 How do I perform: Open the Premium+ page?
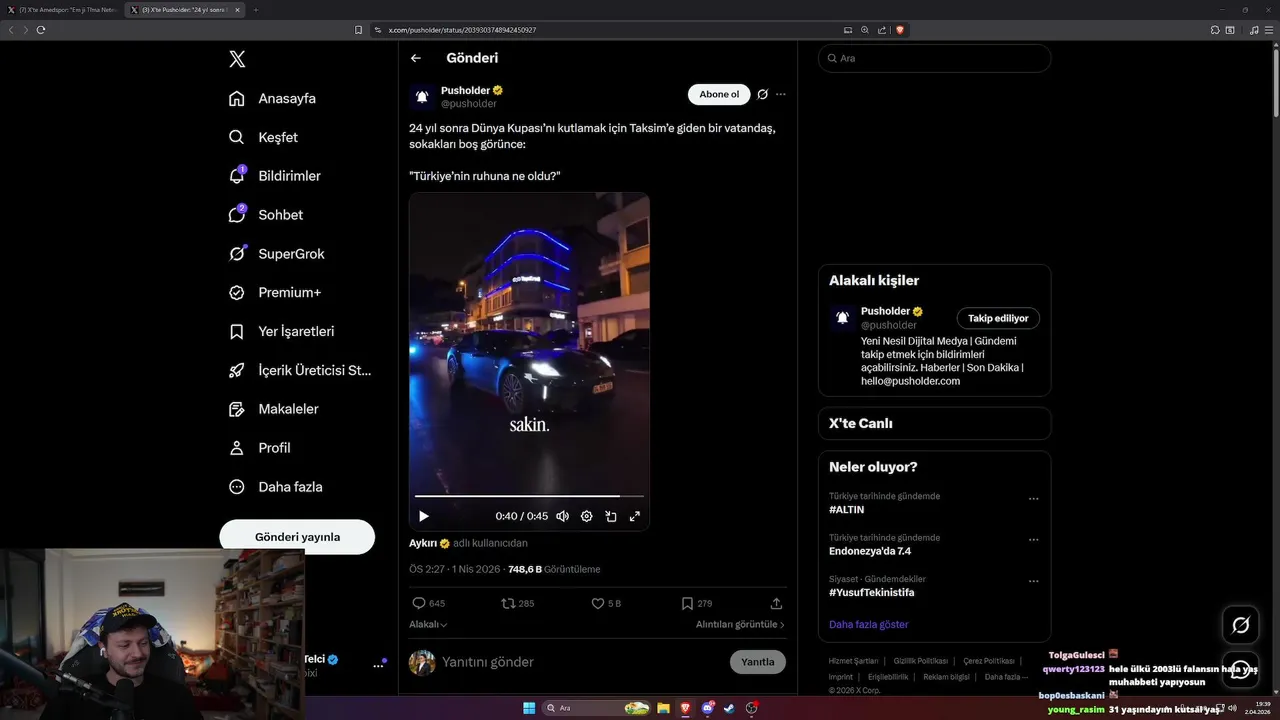(275, 293)
